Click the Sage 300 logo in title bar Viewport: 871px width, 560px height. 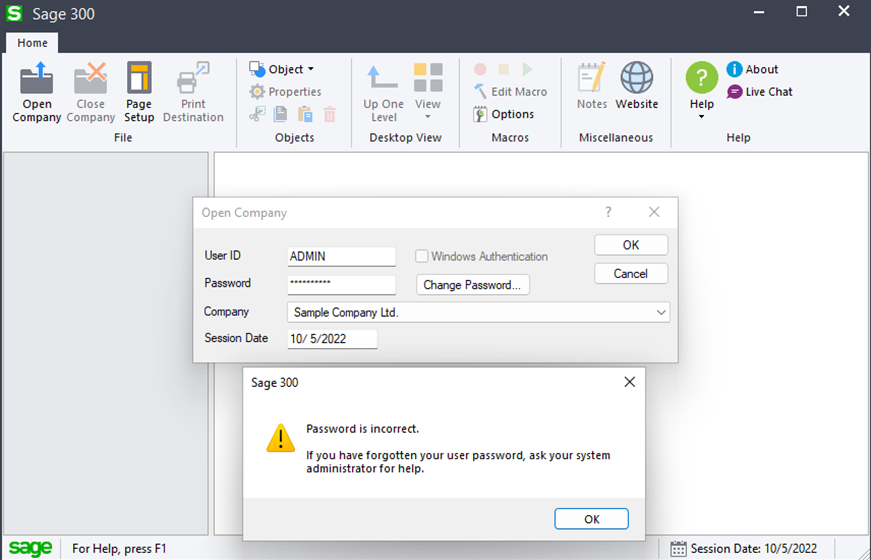click(x=14, y=14)
